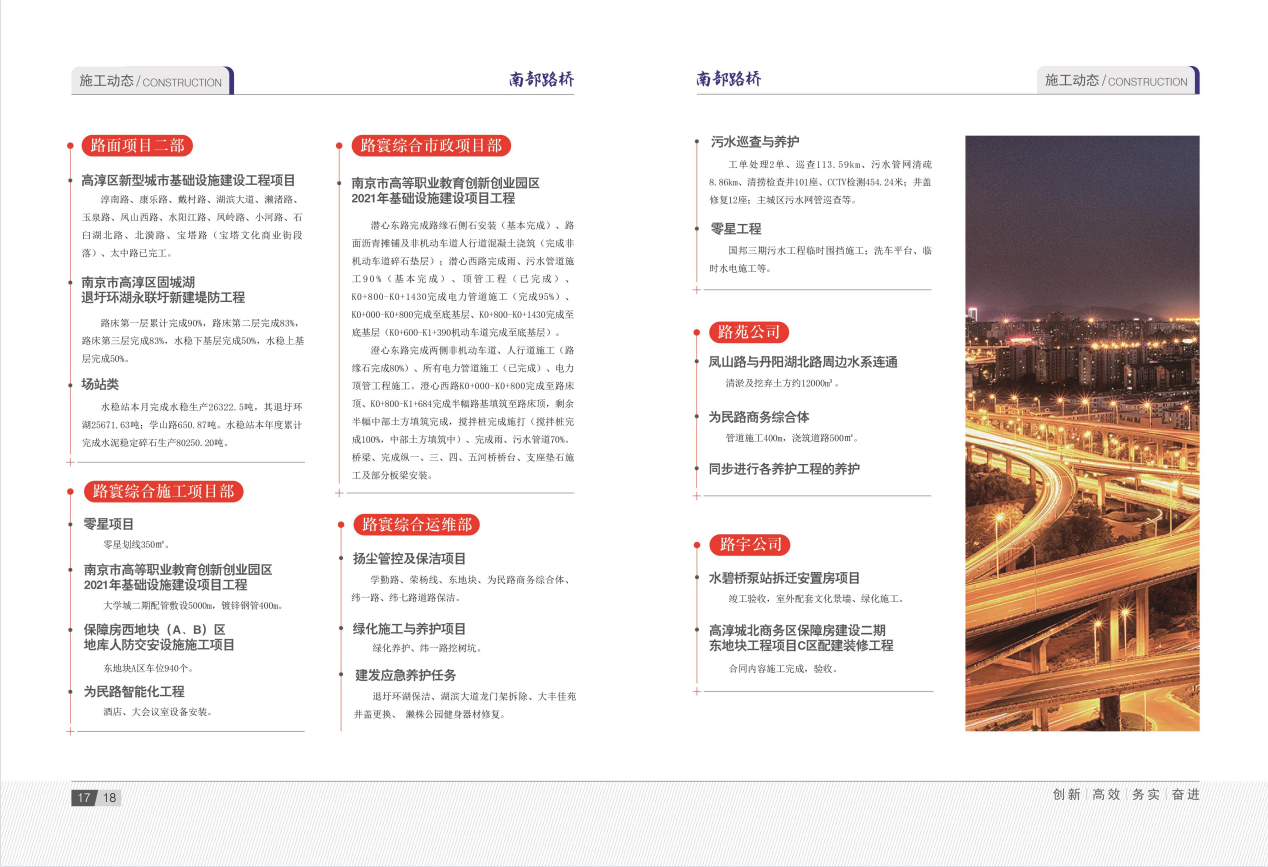Click the line 清淤及挖弃土方约12000m³
1268x867 pixels.
782,383
